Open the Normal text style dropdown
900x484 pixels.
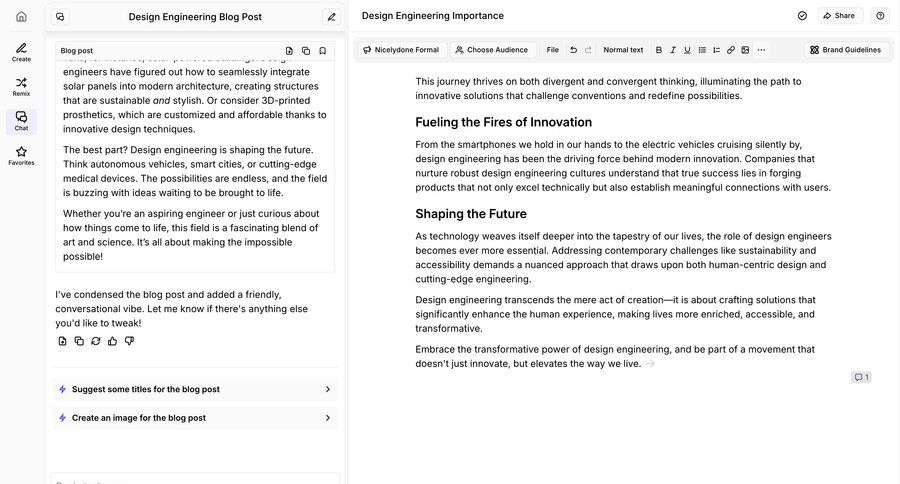coord(623,50)
